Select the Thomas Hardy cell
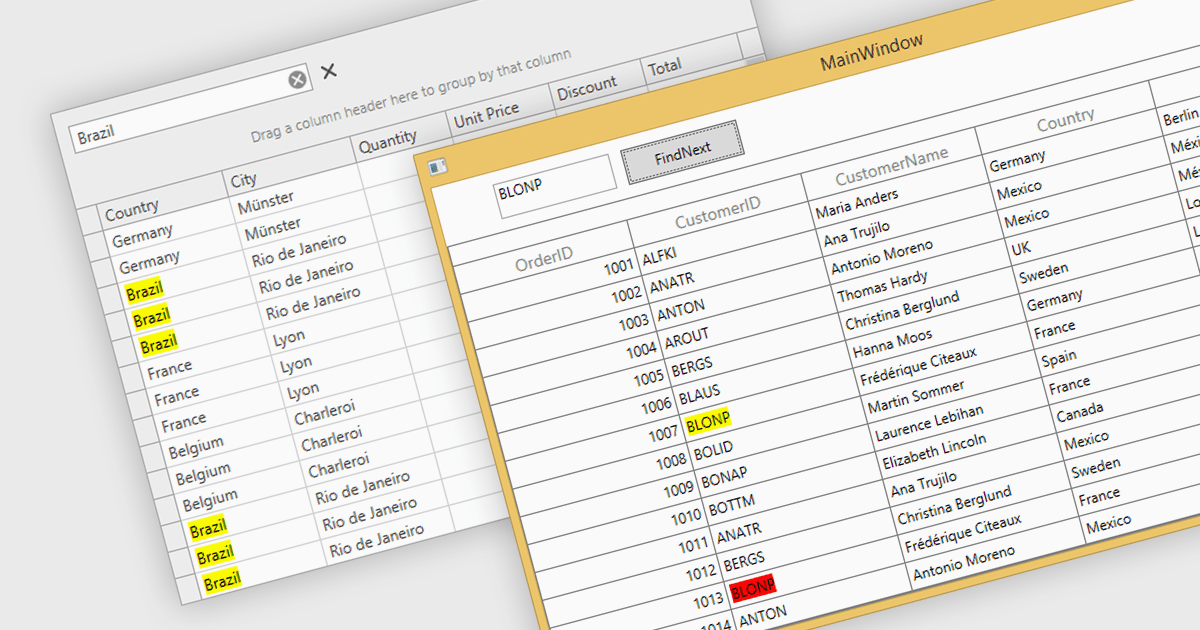 [883, 288]
